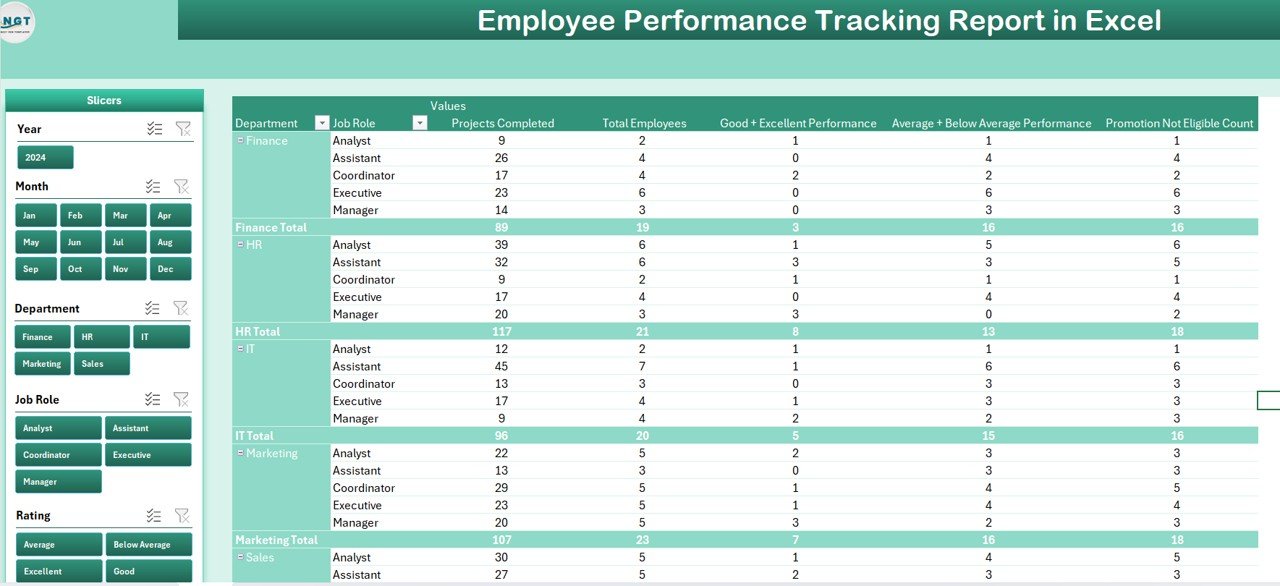
Task: Clear filter icon on Department slicer
Action: [x=181, y=309]
